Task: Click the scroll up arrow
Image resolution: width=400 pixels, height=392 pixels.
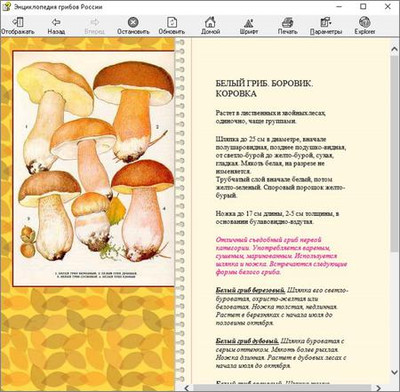Action: pyautogui.click(x=394, y=49)
